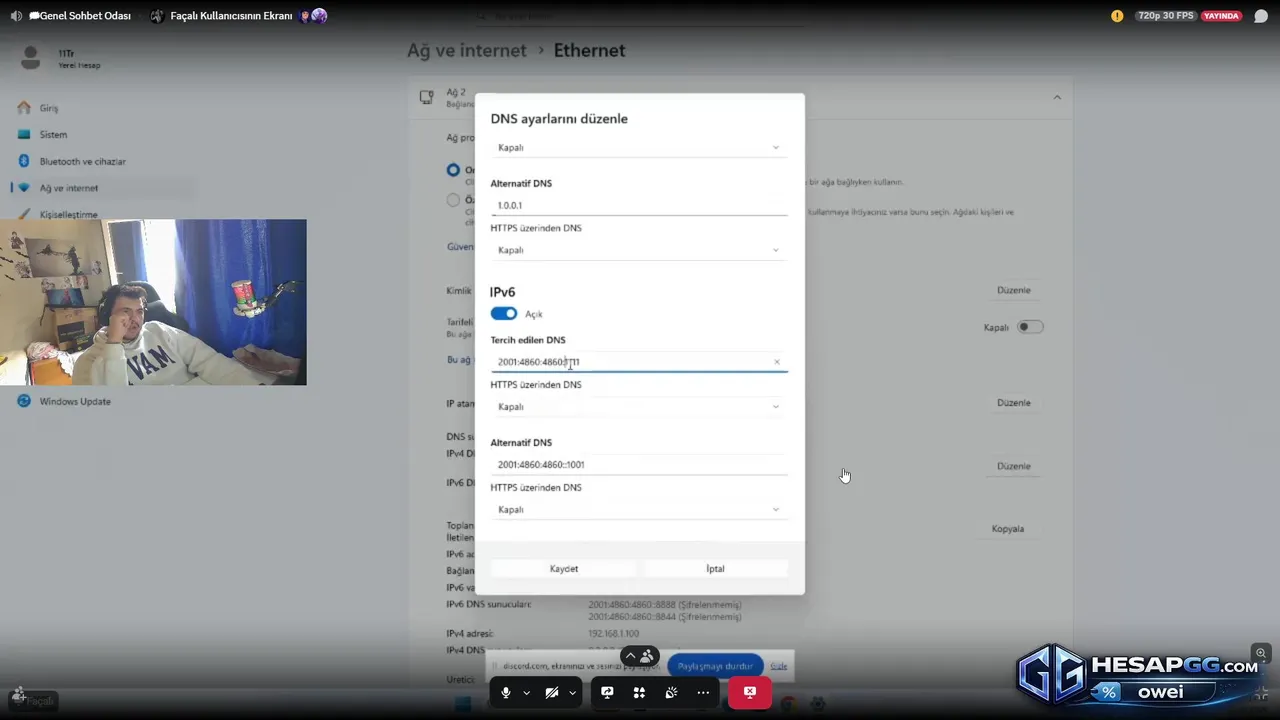This screenshot has height=720, width=1280.
Task: Turn on camera in Discord controls
Action: click(x=552, y=692)
